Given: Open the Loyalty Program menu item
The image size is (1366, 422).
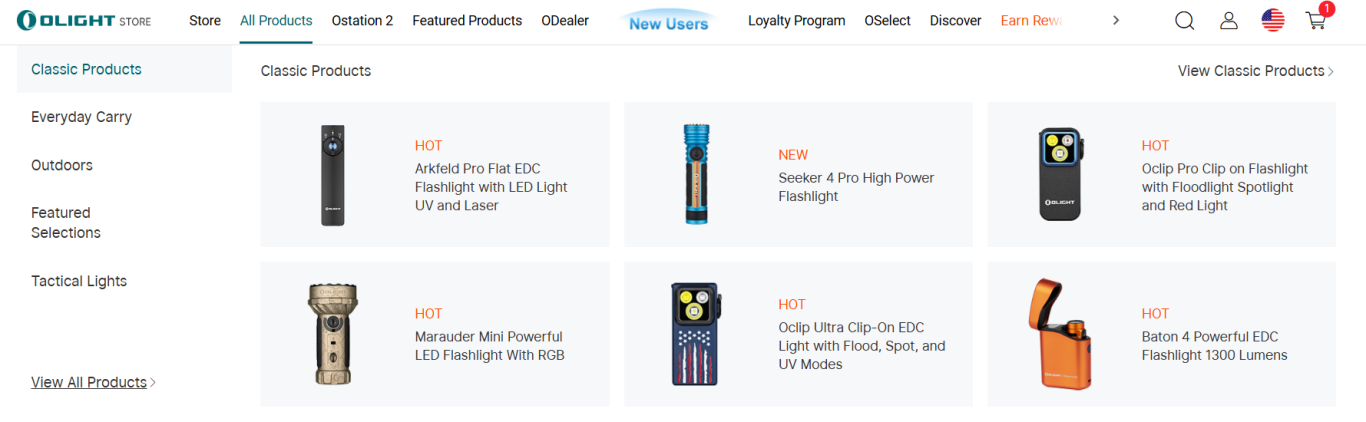Looking at the screenshot, I should (x=796, y=20).
